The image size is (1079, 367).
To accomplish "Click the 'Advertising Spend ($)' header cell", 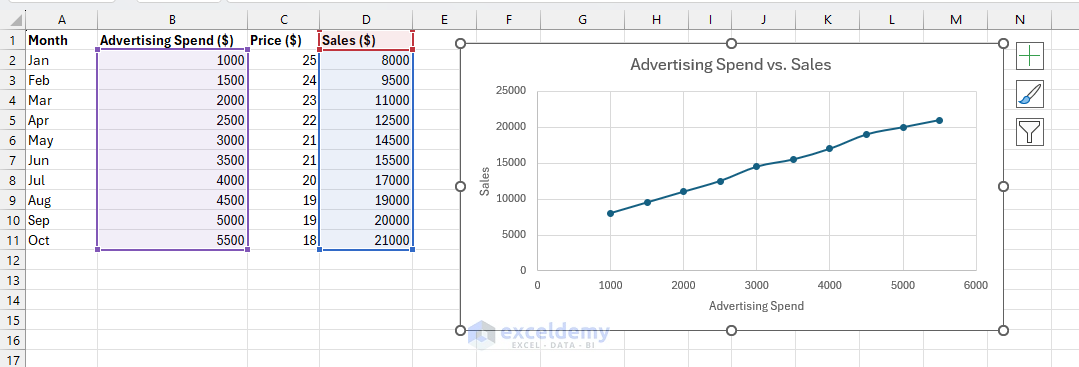I will (172, 40).
